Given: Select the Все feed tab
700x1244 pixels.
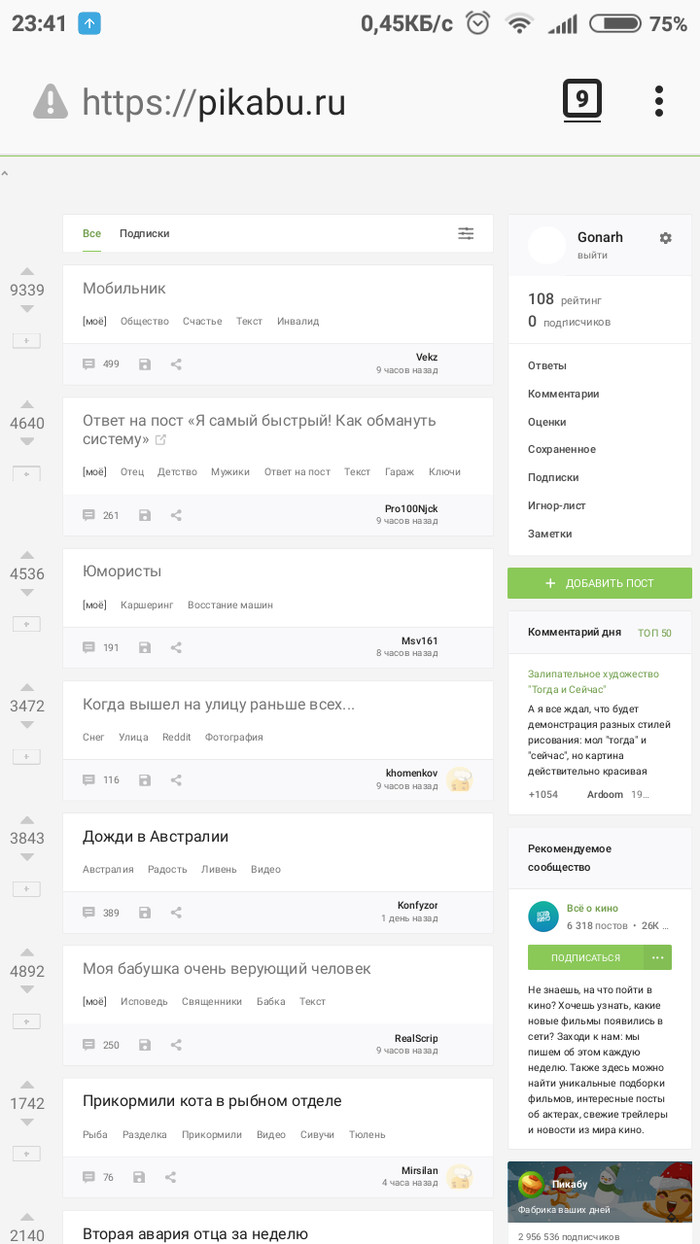Looking at the screenshot, I should [91, 233].
